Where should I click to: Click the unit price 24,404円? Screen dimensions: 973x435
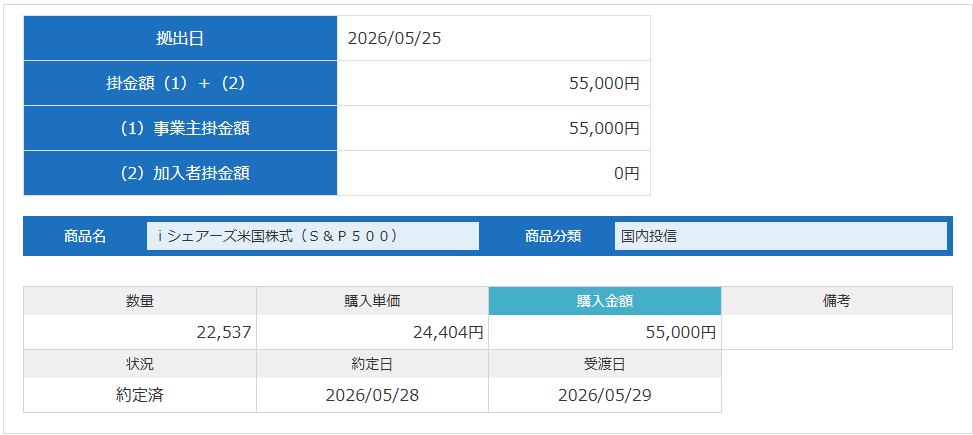click(448, 332)
